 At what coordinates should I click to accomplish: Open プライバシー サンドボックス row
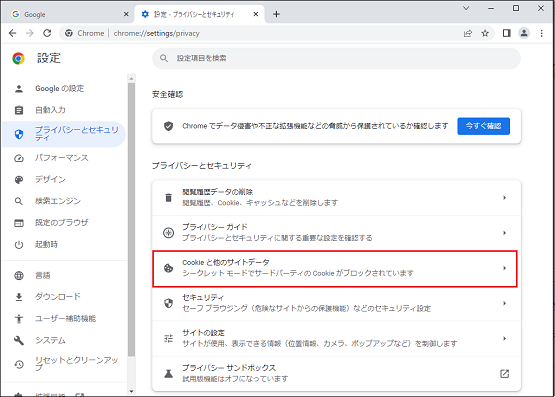click(x=336, y=374)
